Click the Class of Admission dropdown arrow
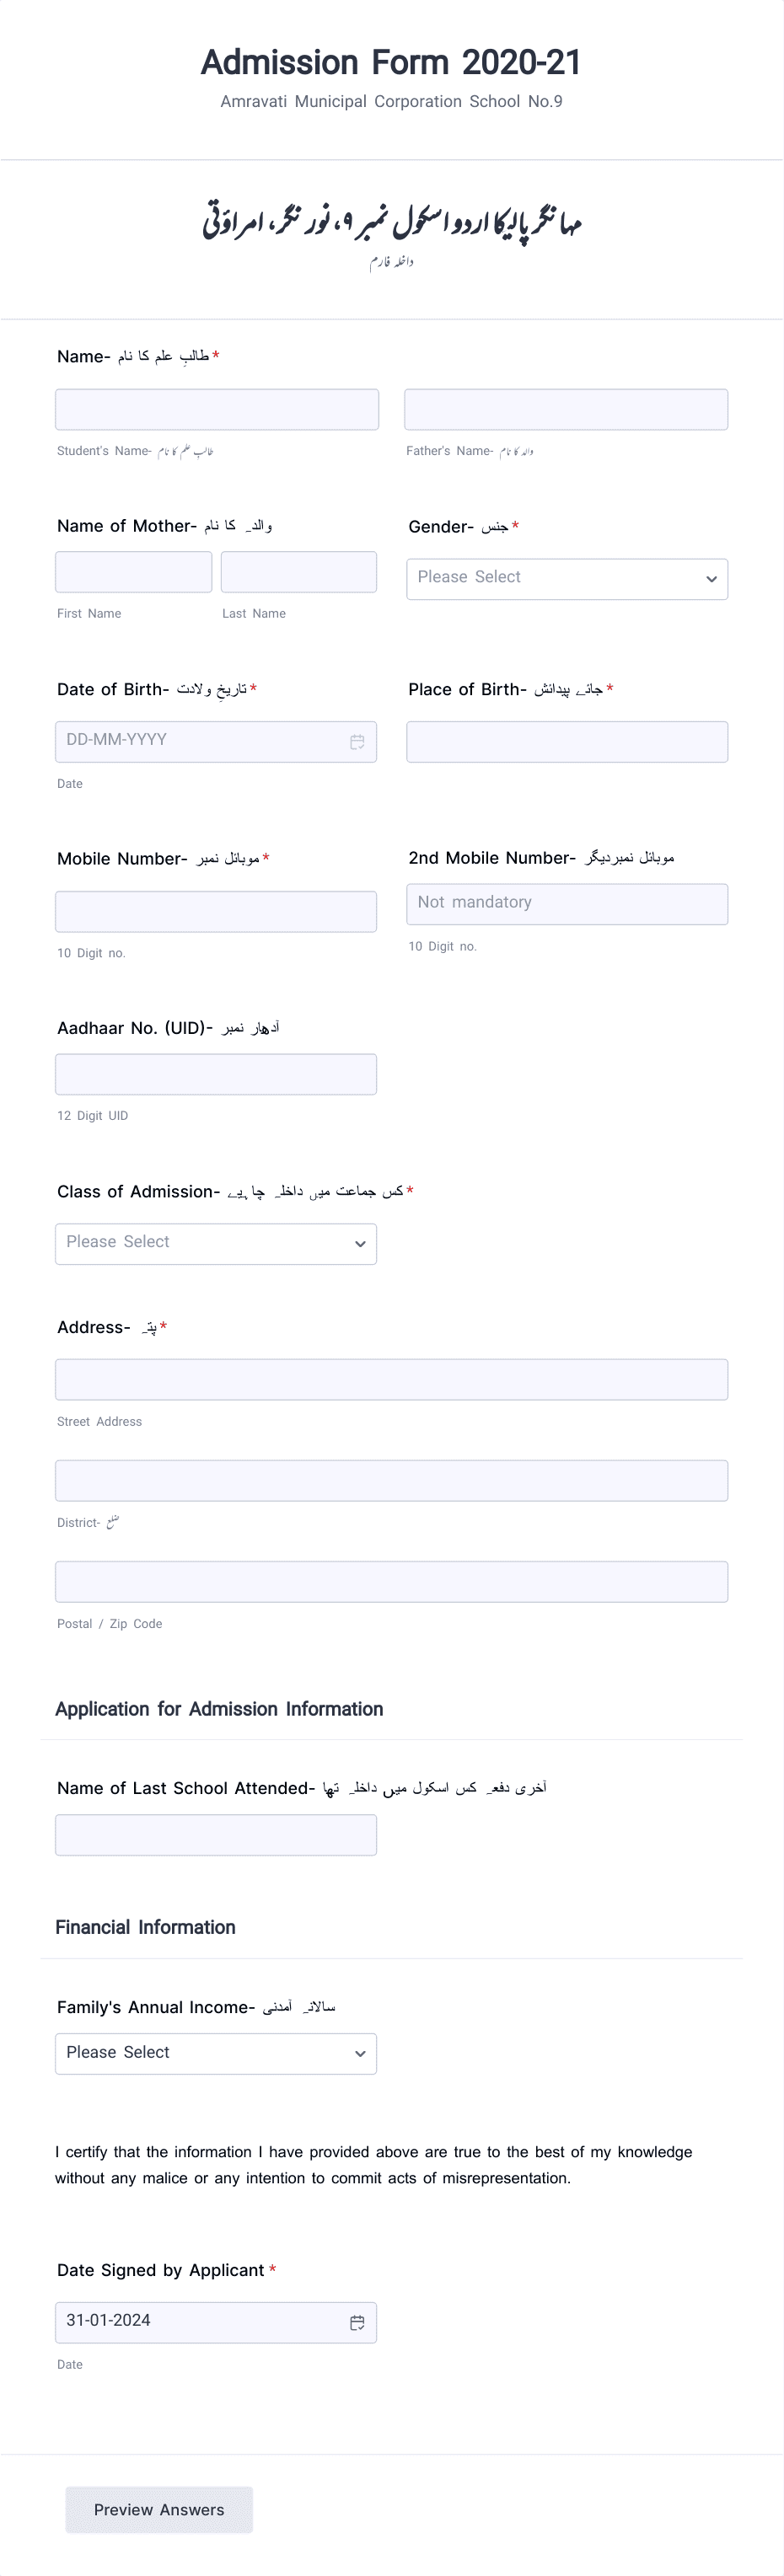784x2576 pixels. [x=360, y=1244]
